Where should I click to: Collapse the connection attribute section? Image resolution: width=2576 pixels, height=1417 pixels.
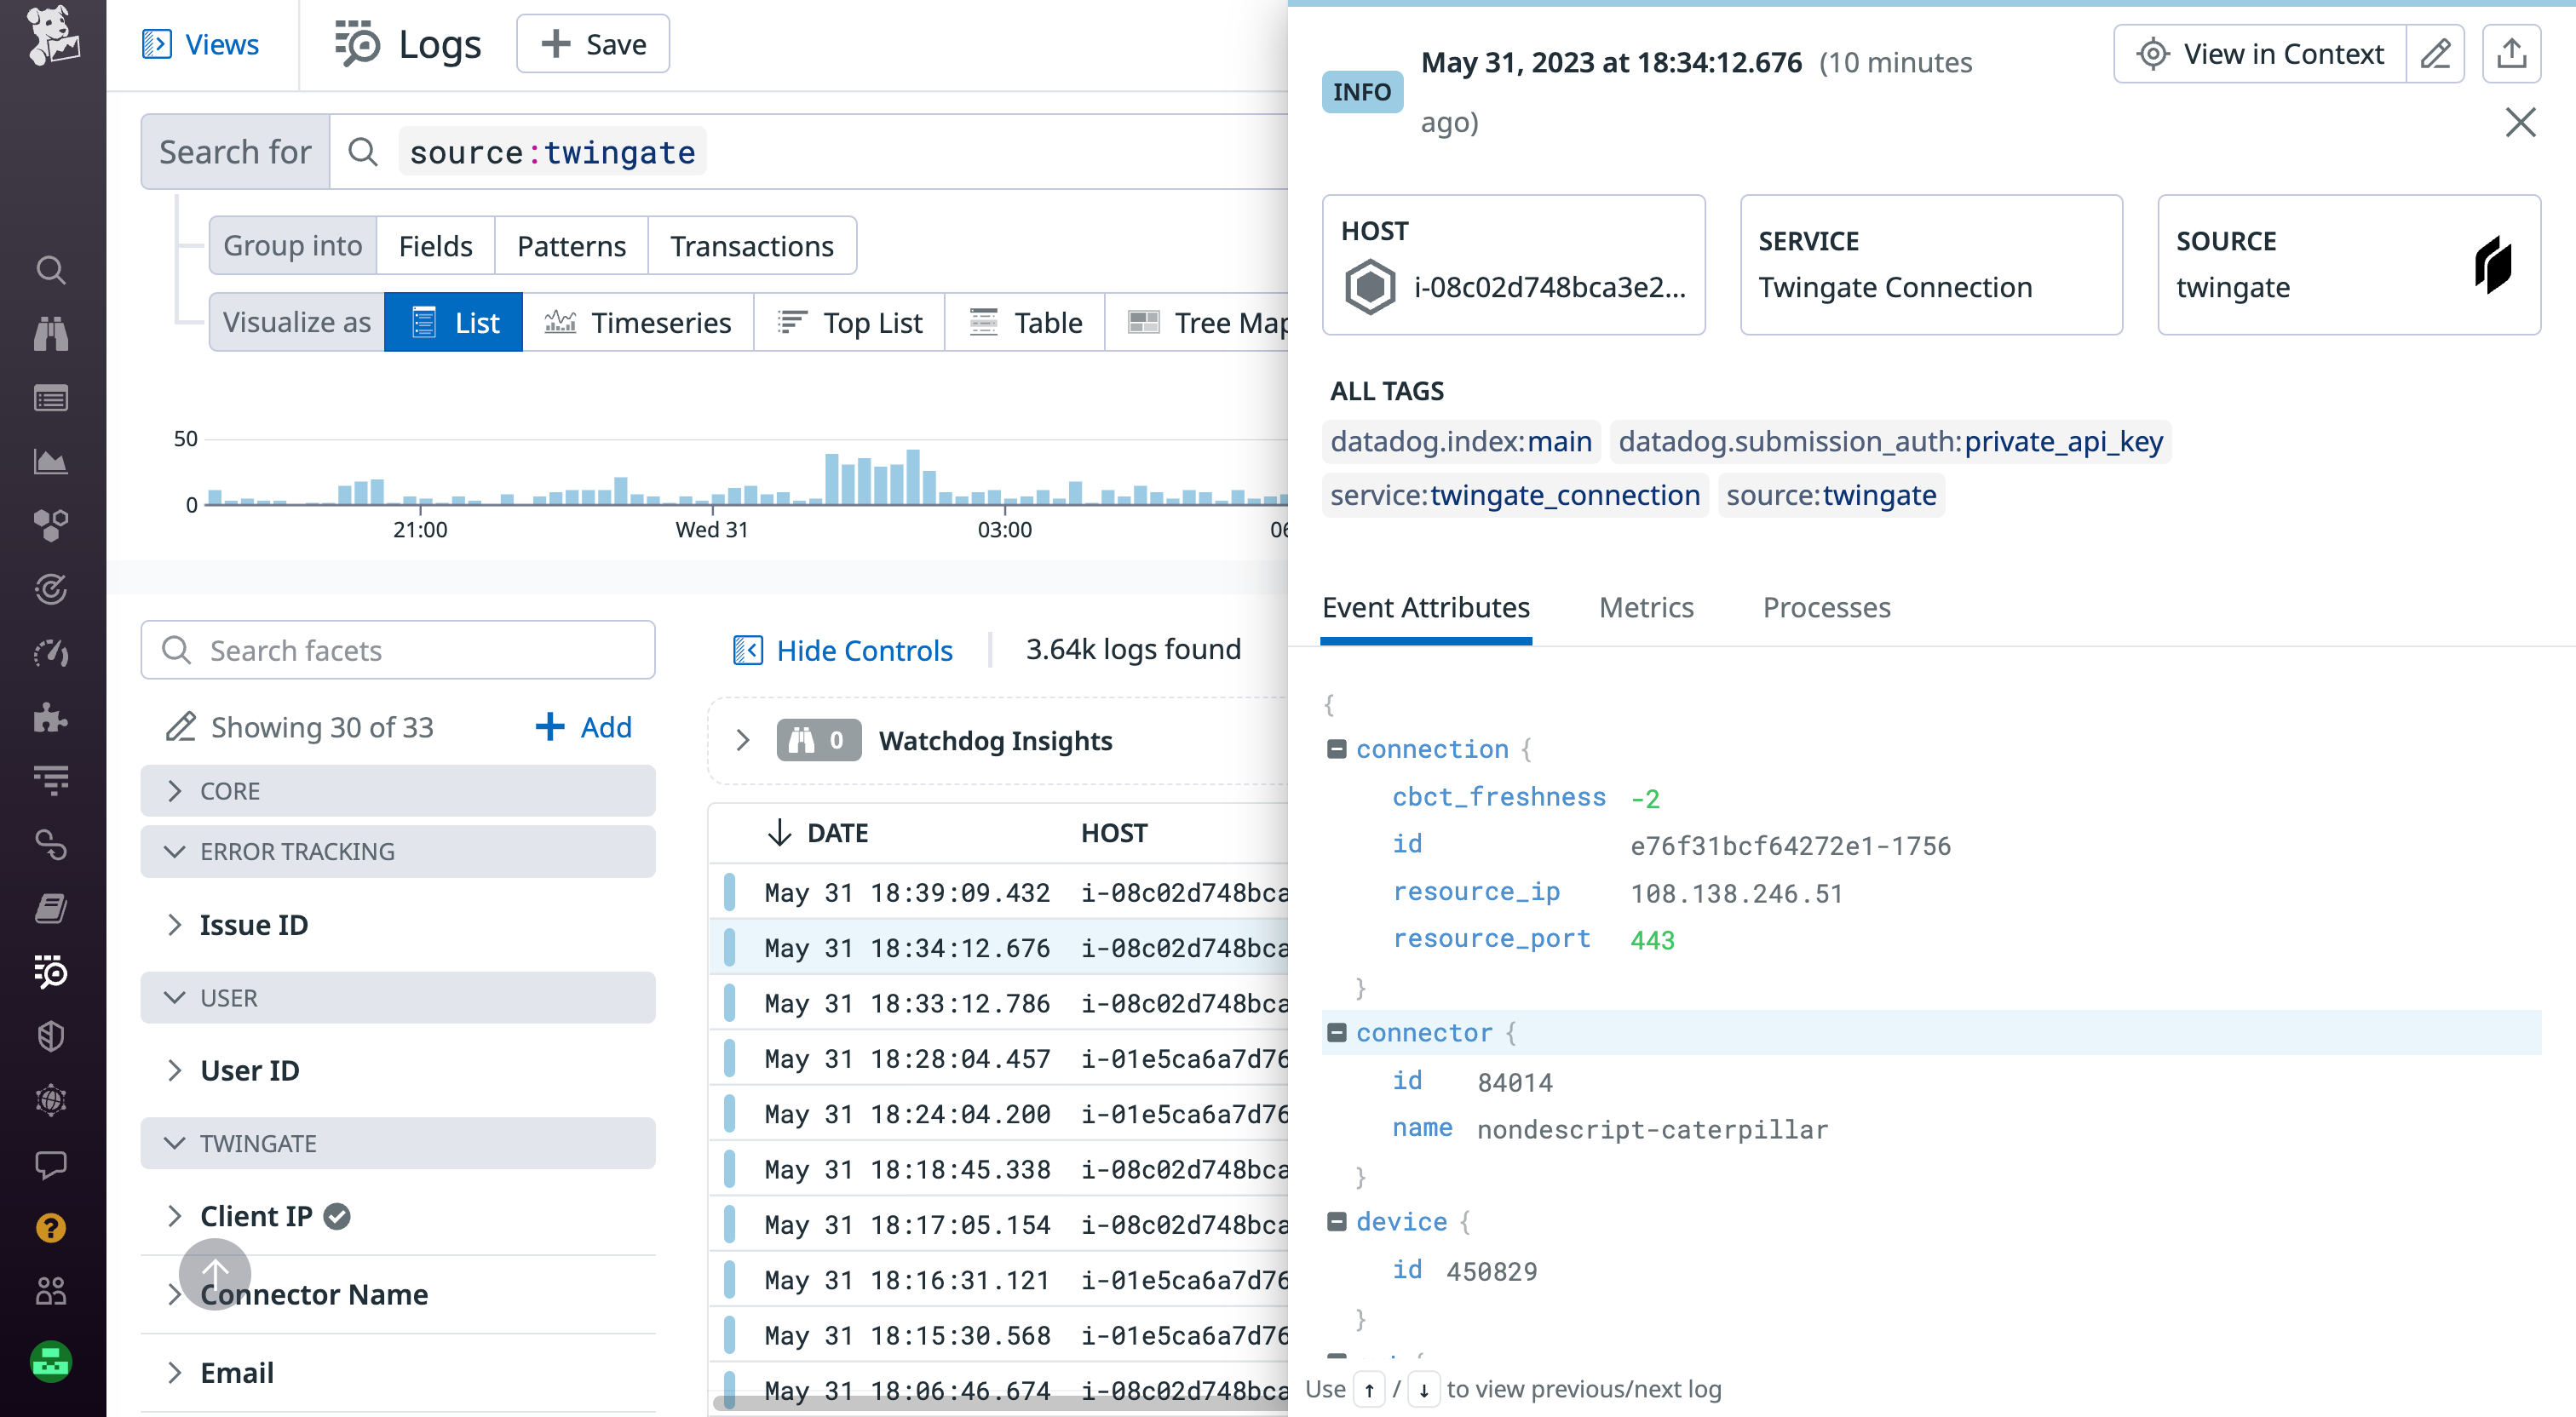click(1338, 748)
